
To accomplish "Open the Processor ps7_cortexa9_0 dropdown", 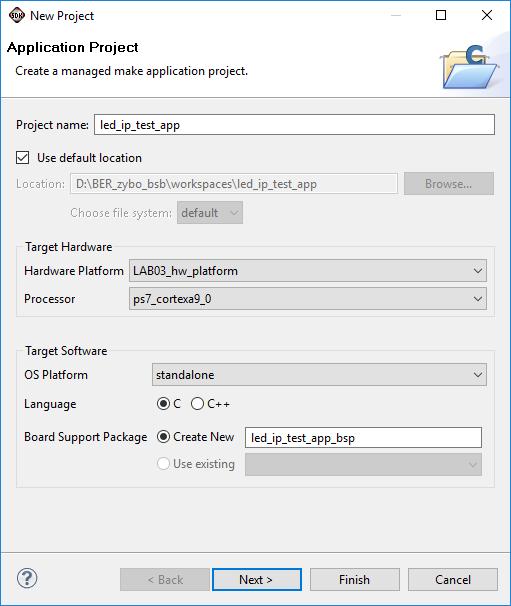I will [308, 299].
